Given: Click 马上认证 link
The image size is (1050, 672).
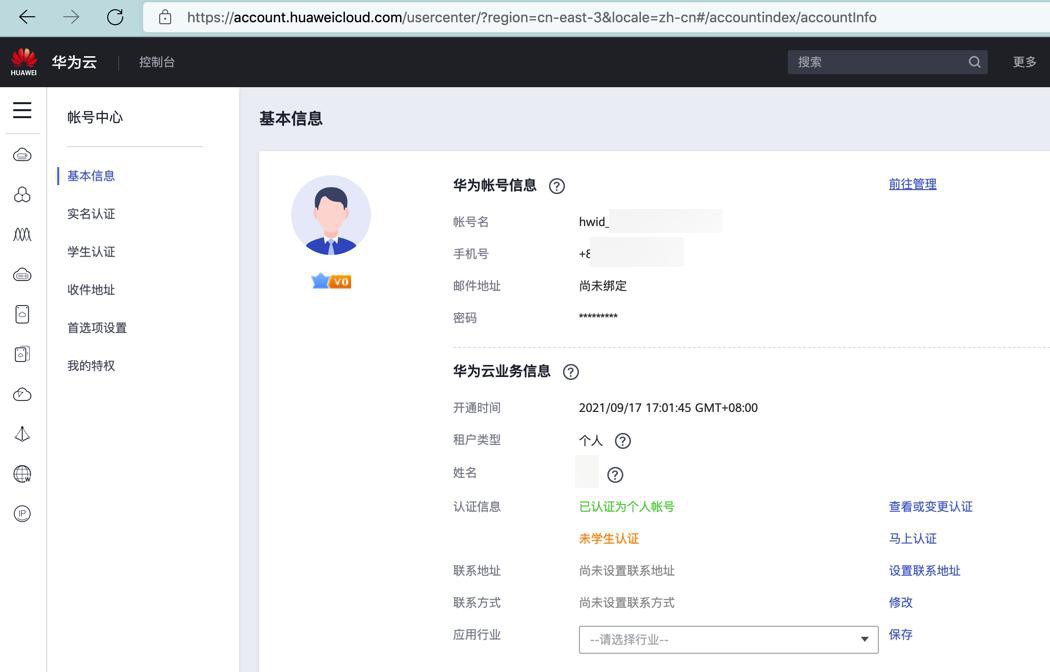Looking at the screenshot, I should pyautogui.click(x=912, y=539).
